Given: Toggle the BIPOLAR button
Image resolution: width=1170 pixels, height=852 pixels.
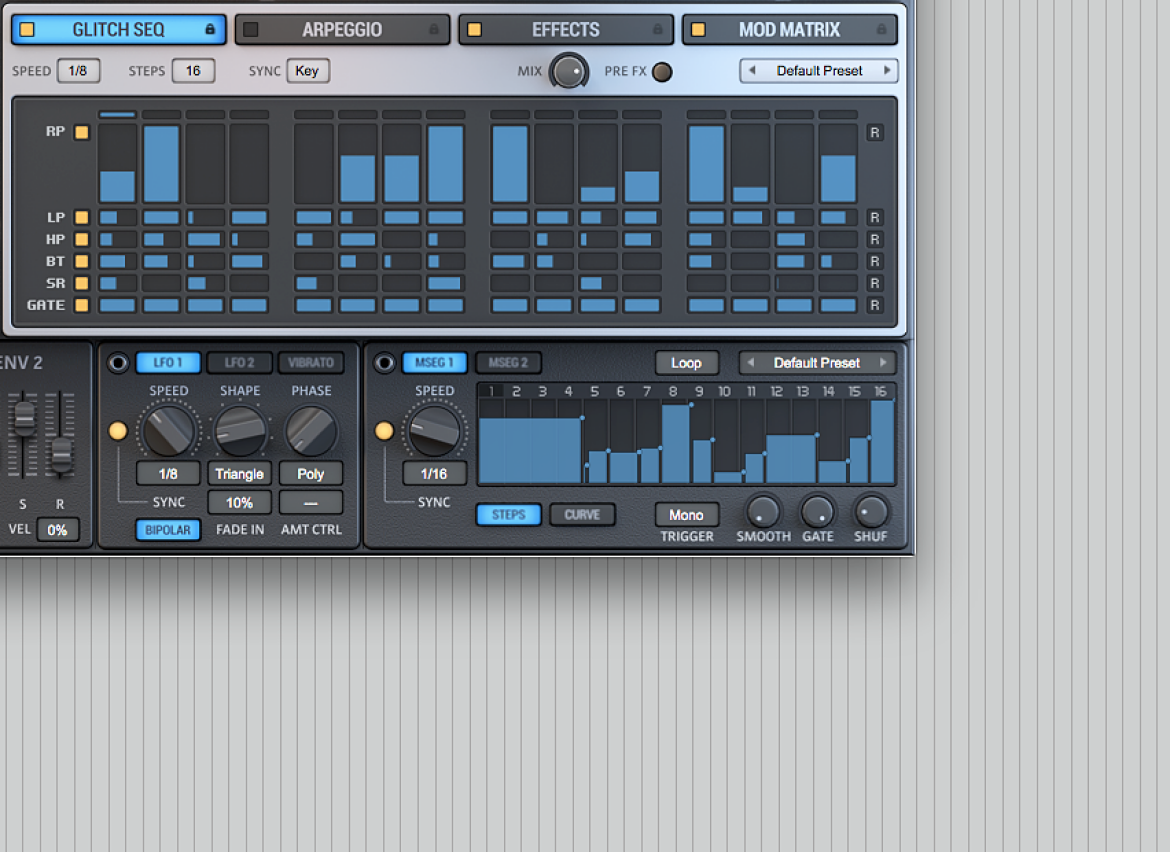Looking at the screenshot, I should click(168, 530).
